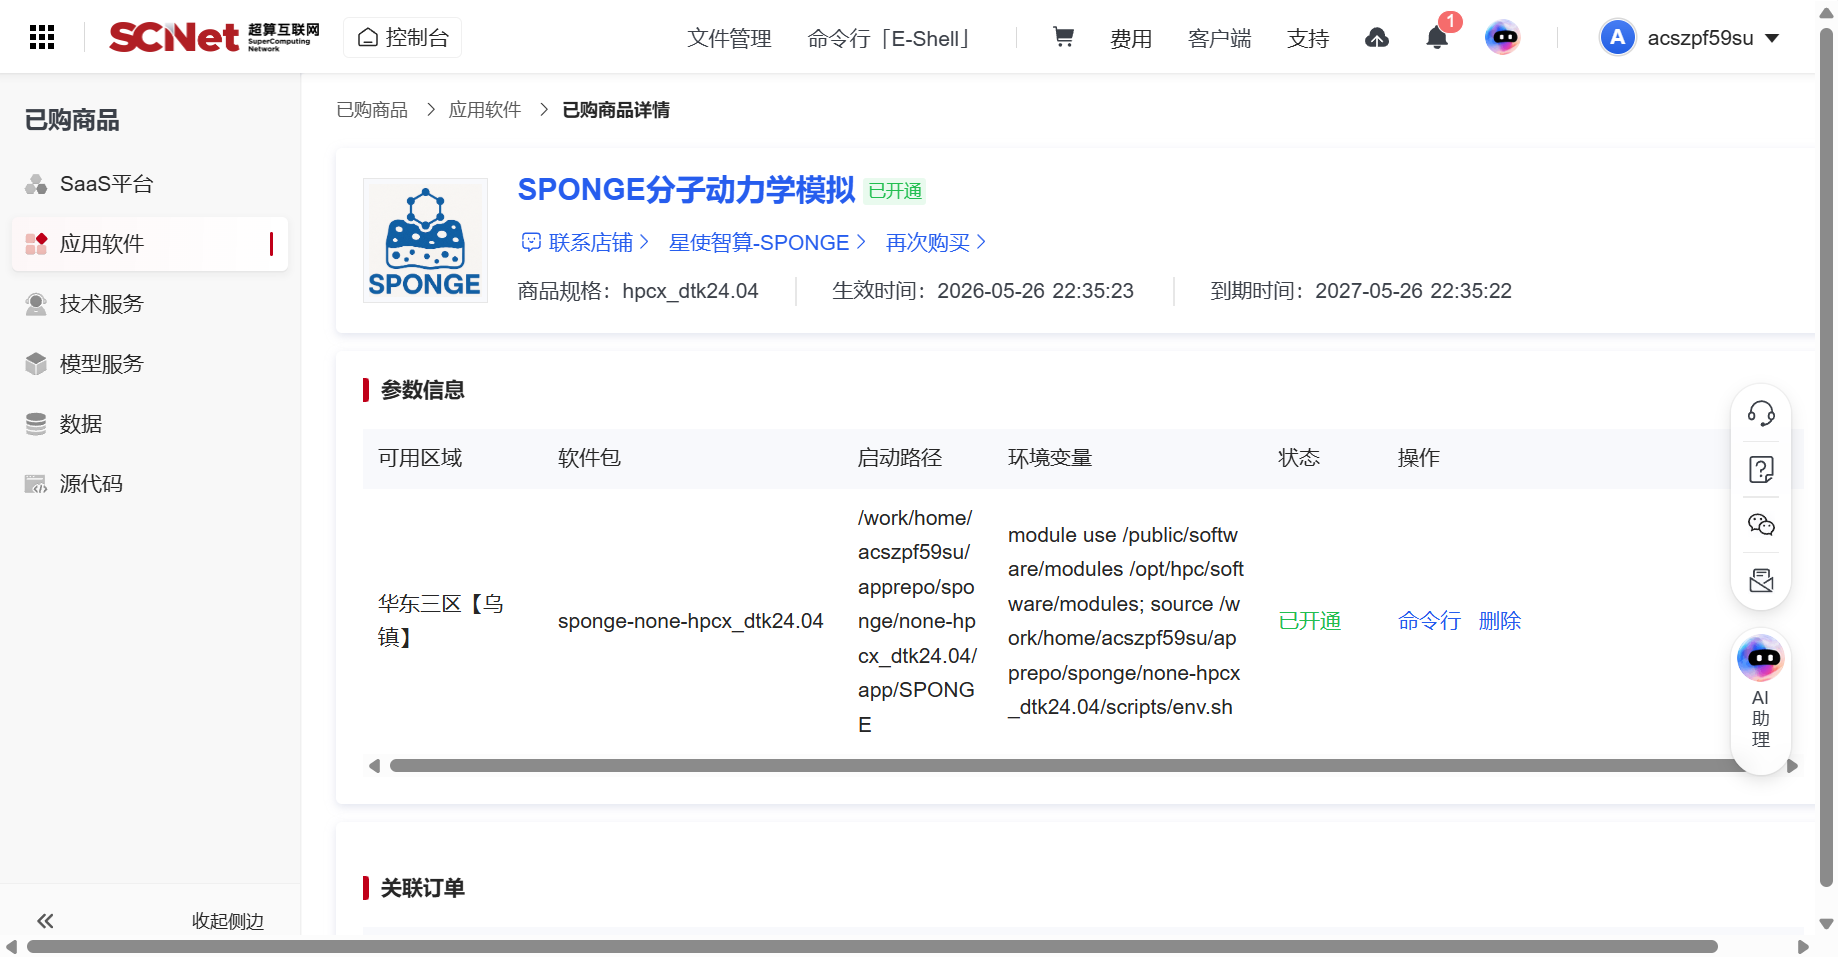Click the page bottom horizontal scrollbar
The image size is (1838, 957).
pos(872,947)
